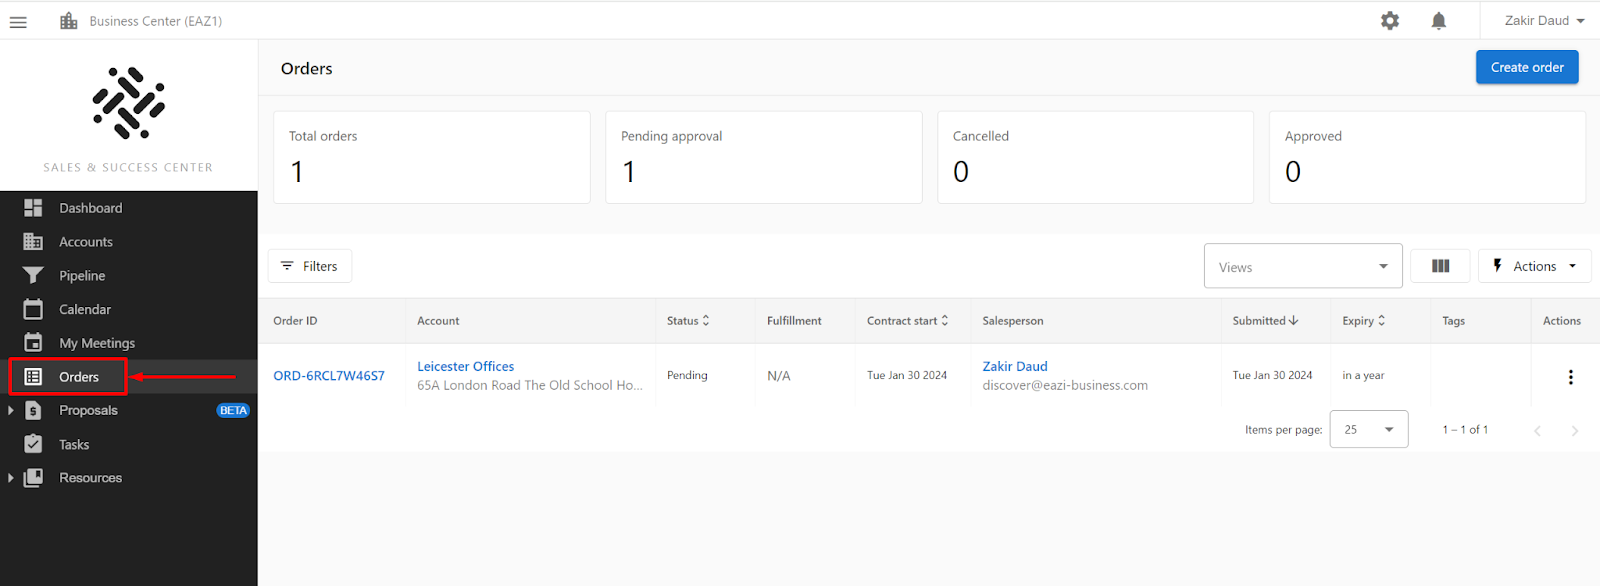
Task: Click the column chooser icon button
Action: coord(1440,266)
